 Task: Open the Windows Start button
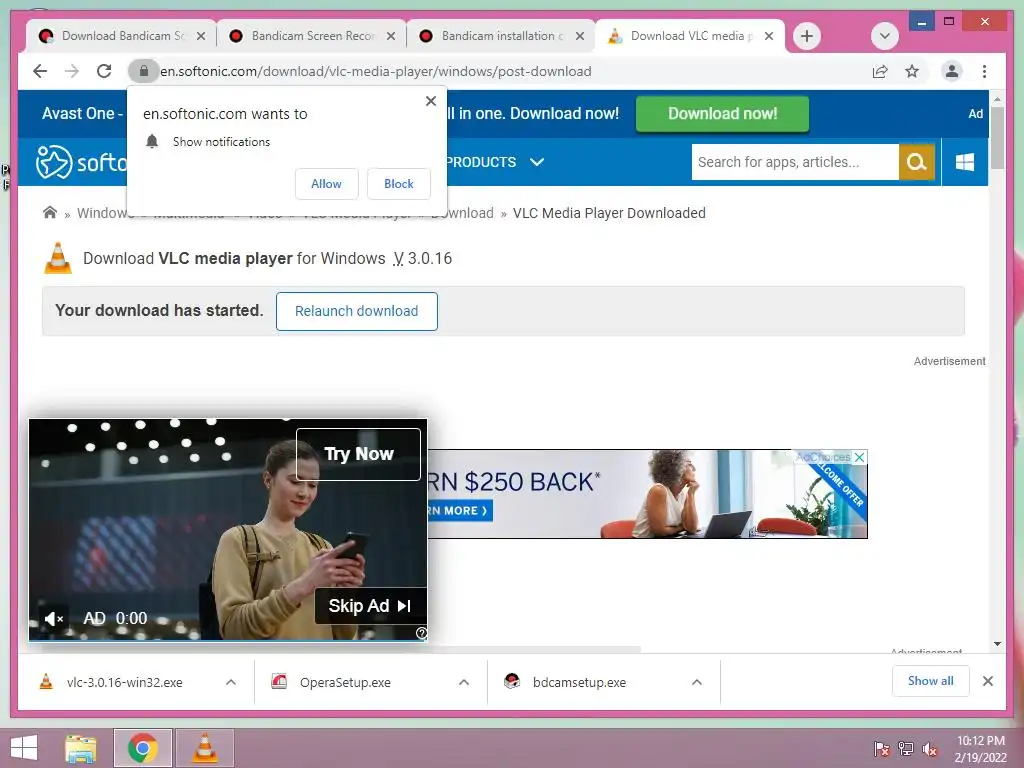click(x=24, y=748)
